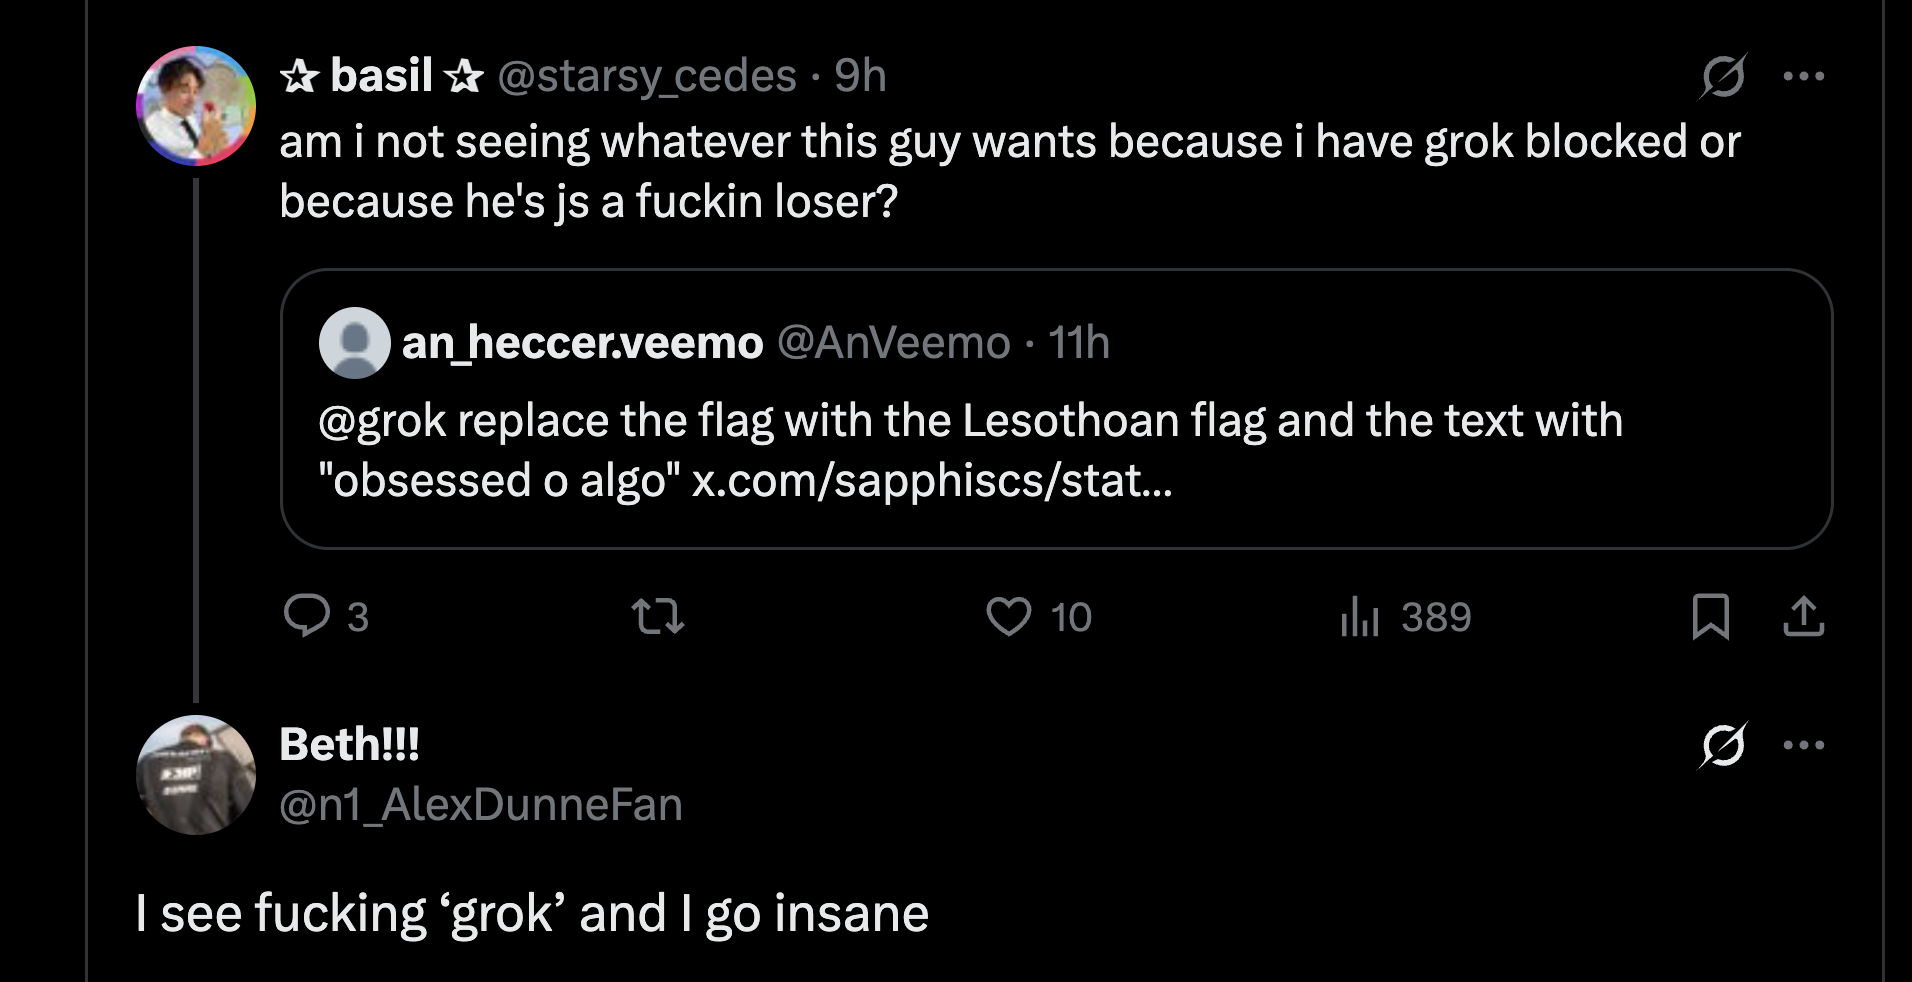Click the Grok icon on Beth's post
The width and height of the screenshot is (1912, 982).
[1722, 745]
